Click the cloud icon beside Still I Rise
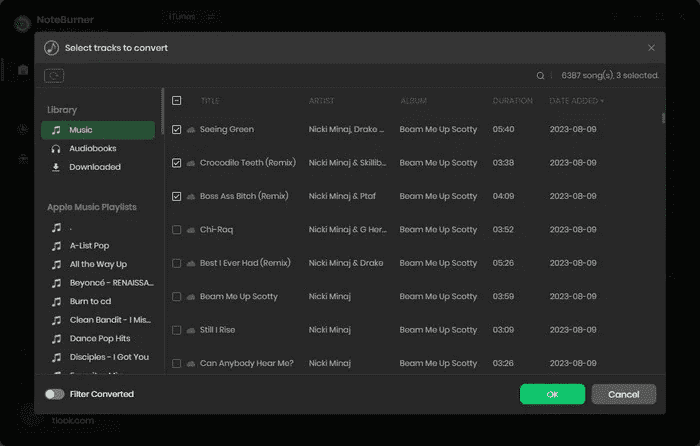The image size is (700, 446). [191, 331]
